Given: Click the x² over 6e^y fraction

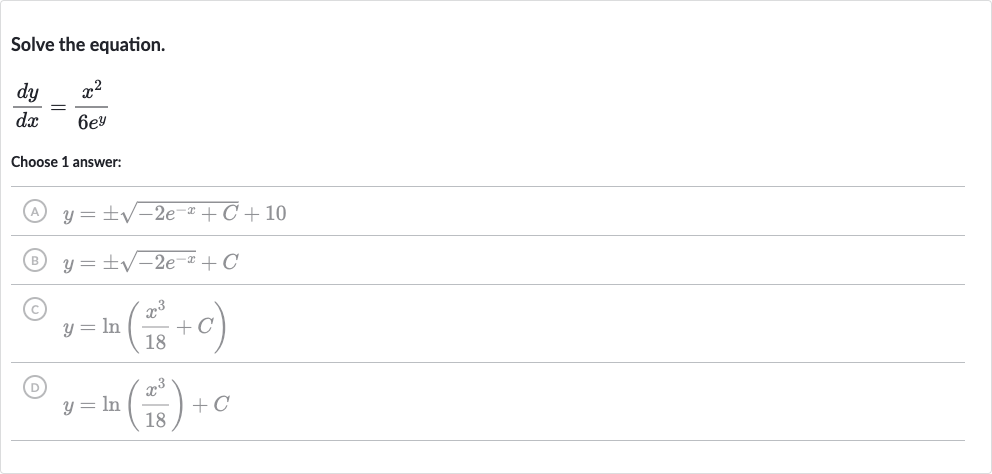Looking at the screenshot, I should click(x=92, y=107).
